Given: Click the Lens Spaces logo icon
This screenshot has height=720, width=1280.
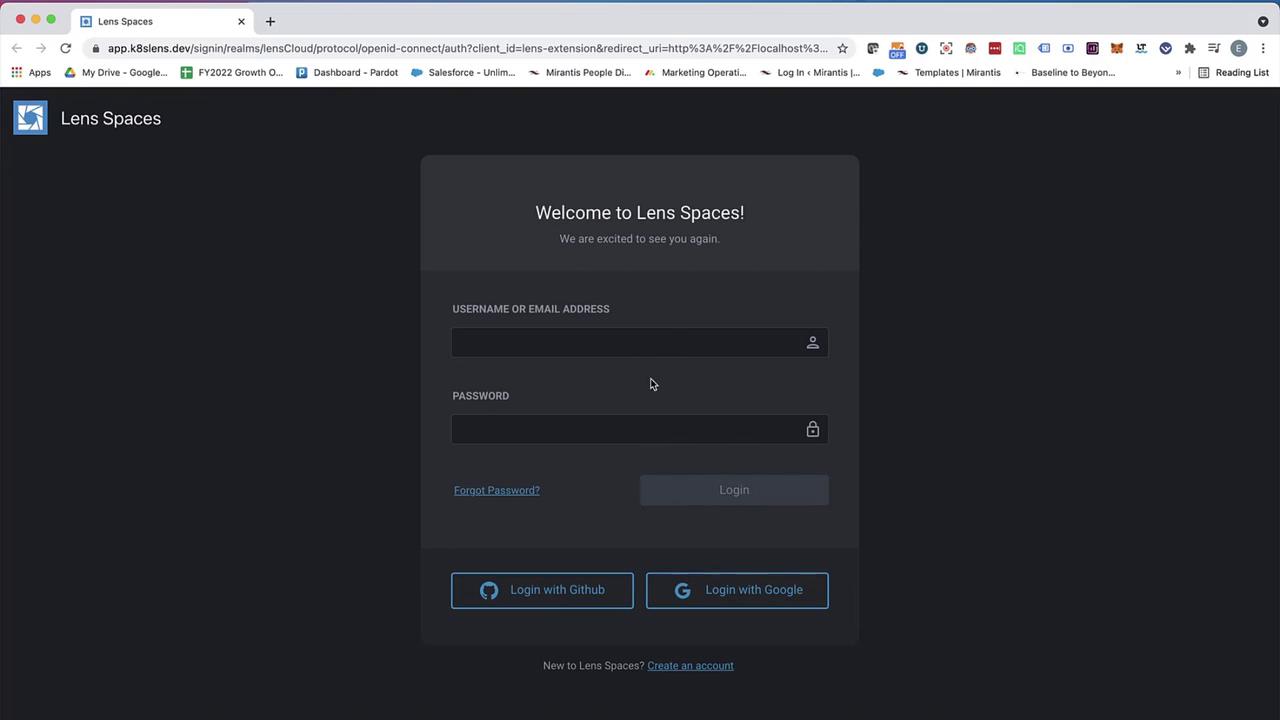Looking at the screenshot, I should point(30,118).
